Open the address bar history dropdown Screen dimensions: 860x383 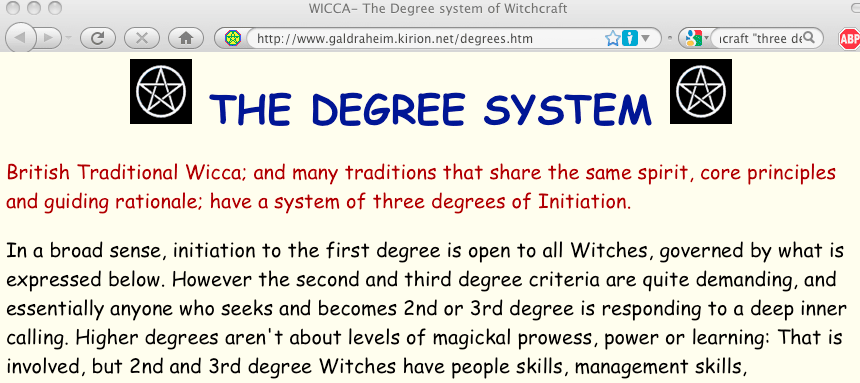(x=646, y=38)
